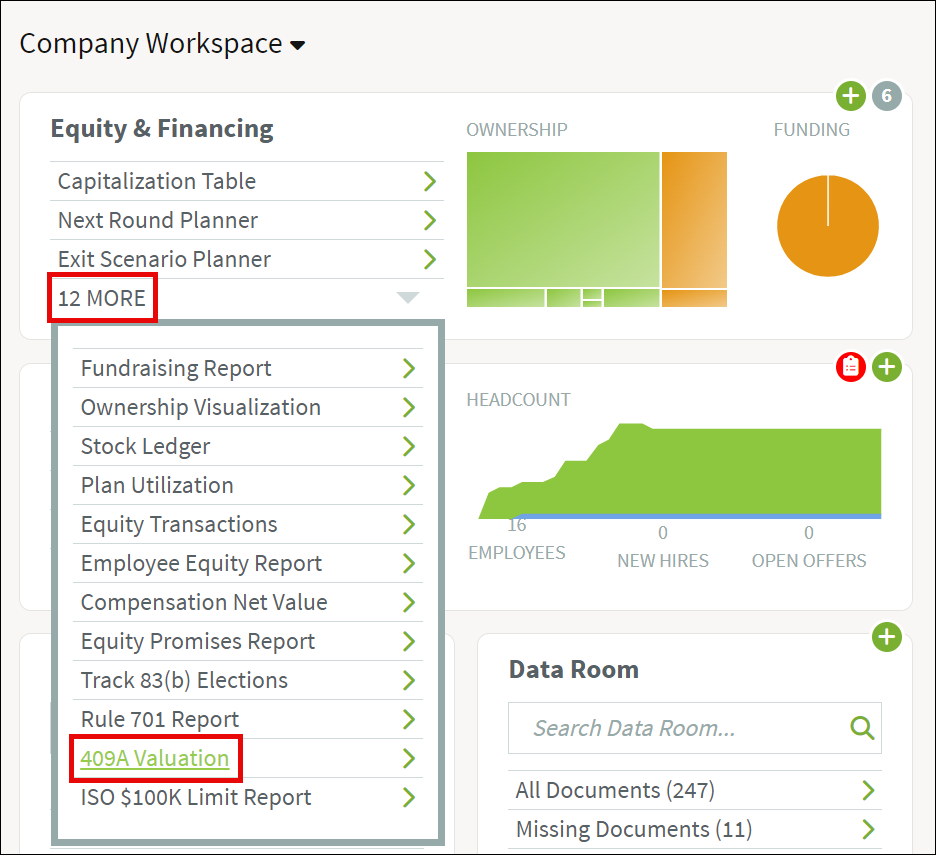936x855 pixels.
Task: Open the Company Workspace dropdown
Action: pyautogui.click(x=297, y=45)
